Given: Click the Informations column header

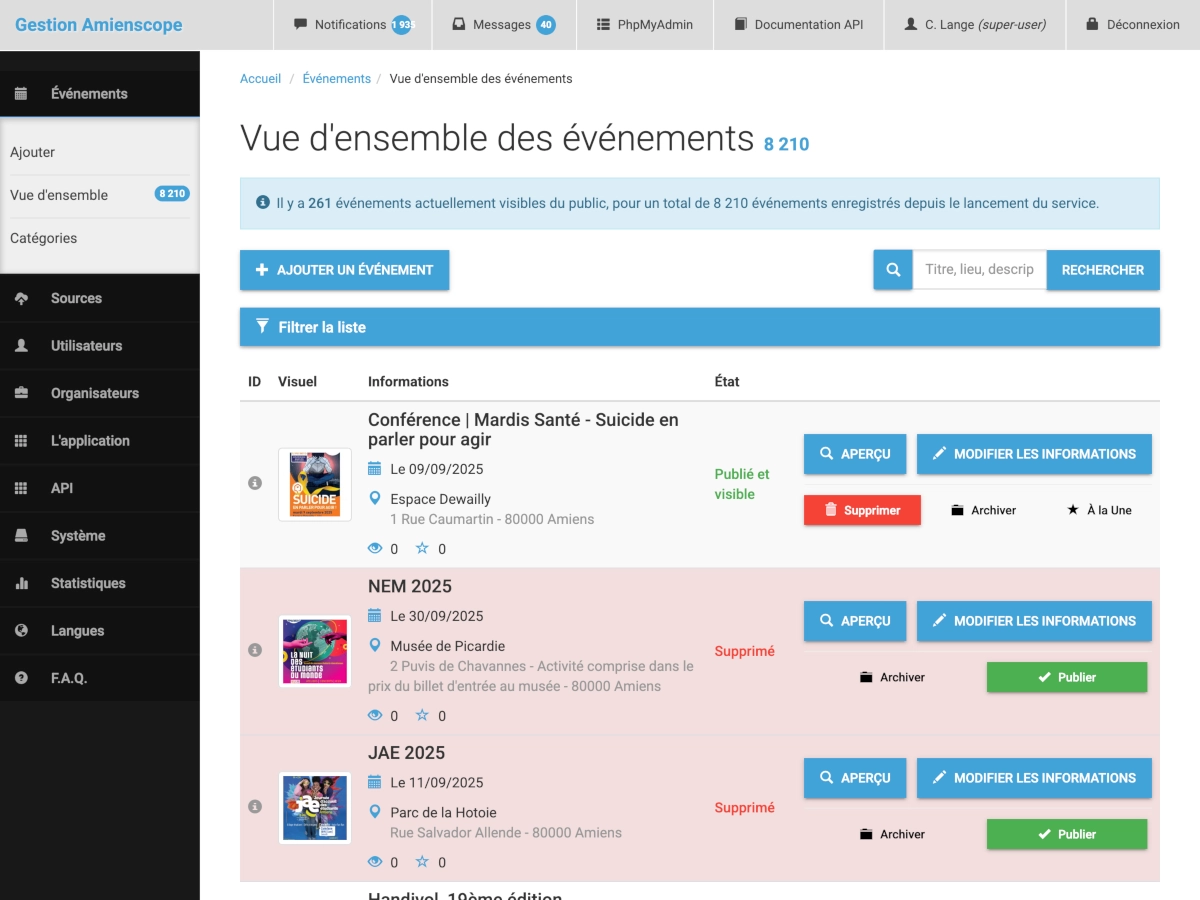Looking at the screenshot, I should (408, 381).
